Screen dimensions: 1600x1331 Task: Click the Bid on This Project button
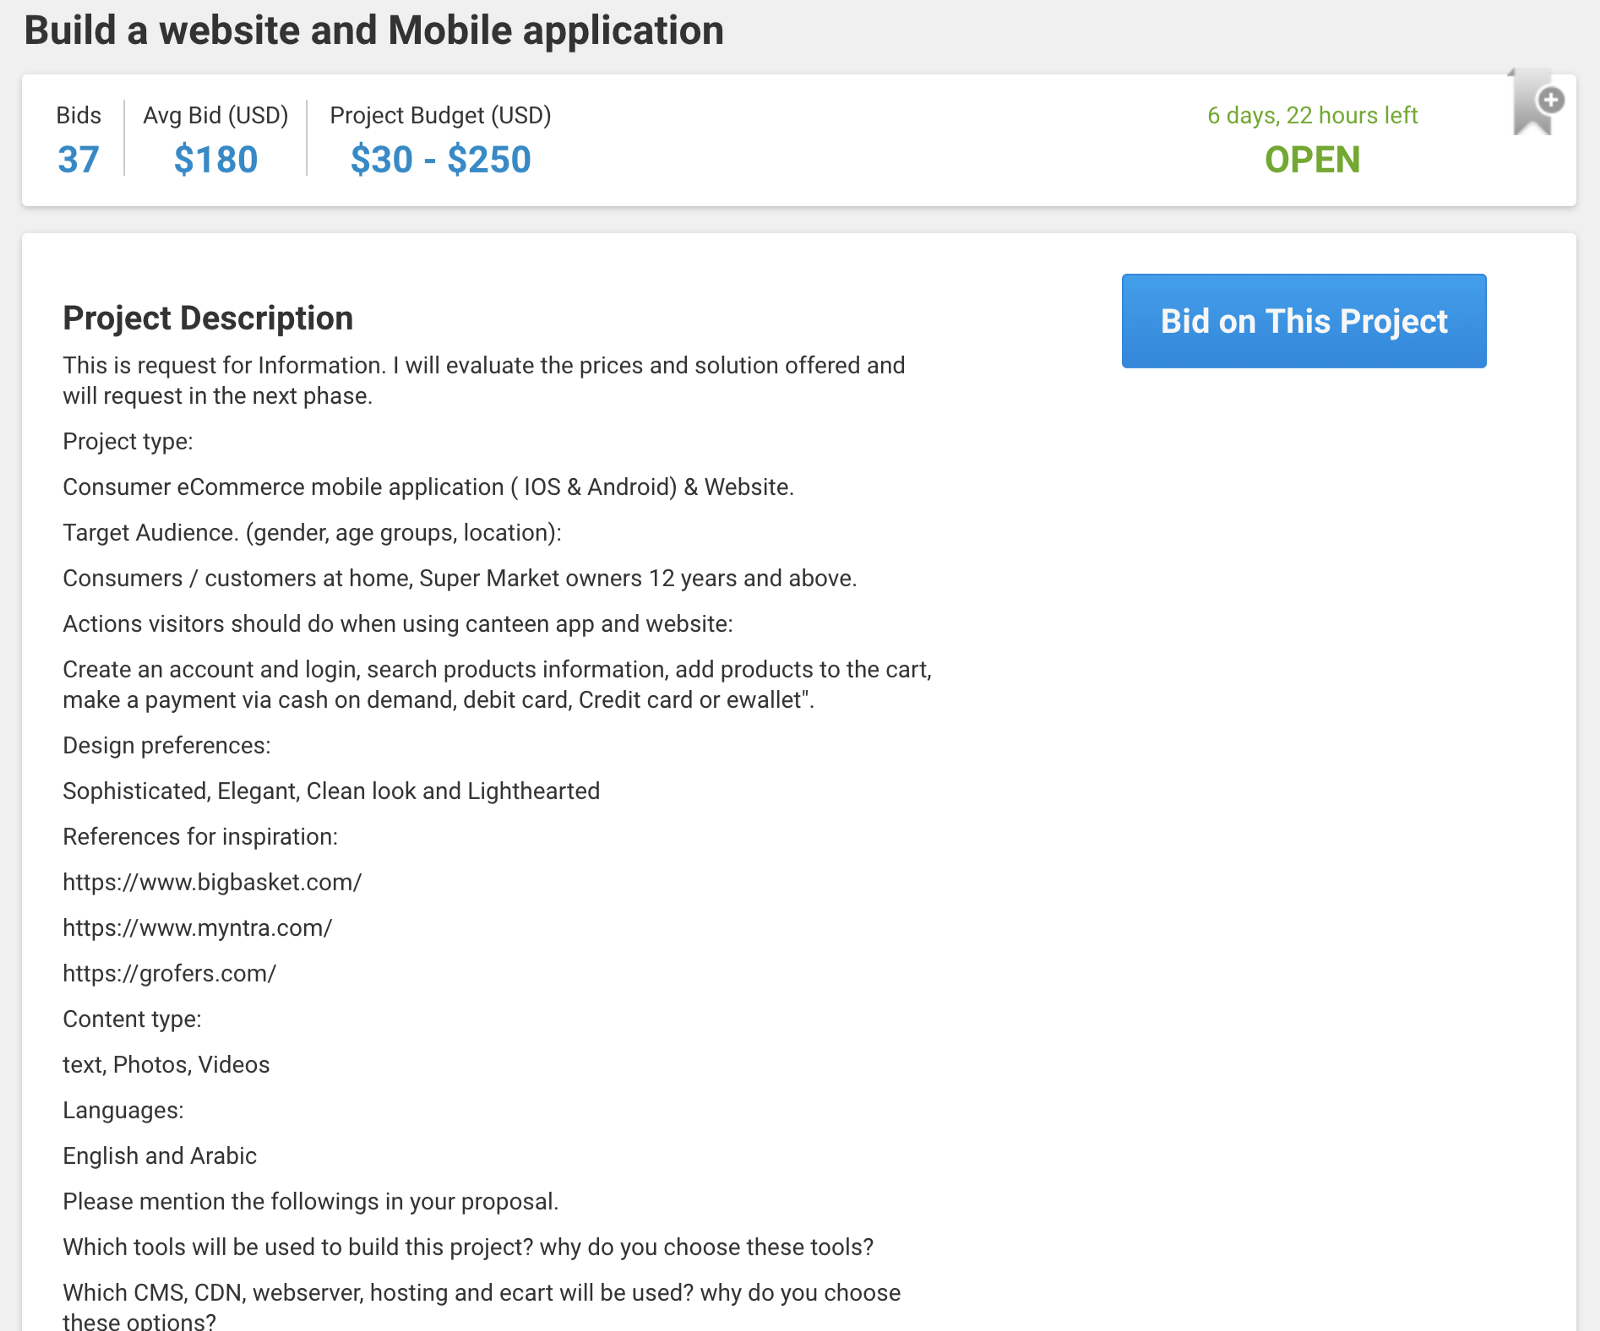[x=1303, y=321]
